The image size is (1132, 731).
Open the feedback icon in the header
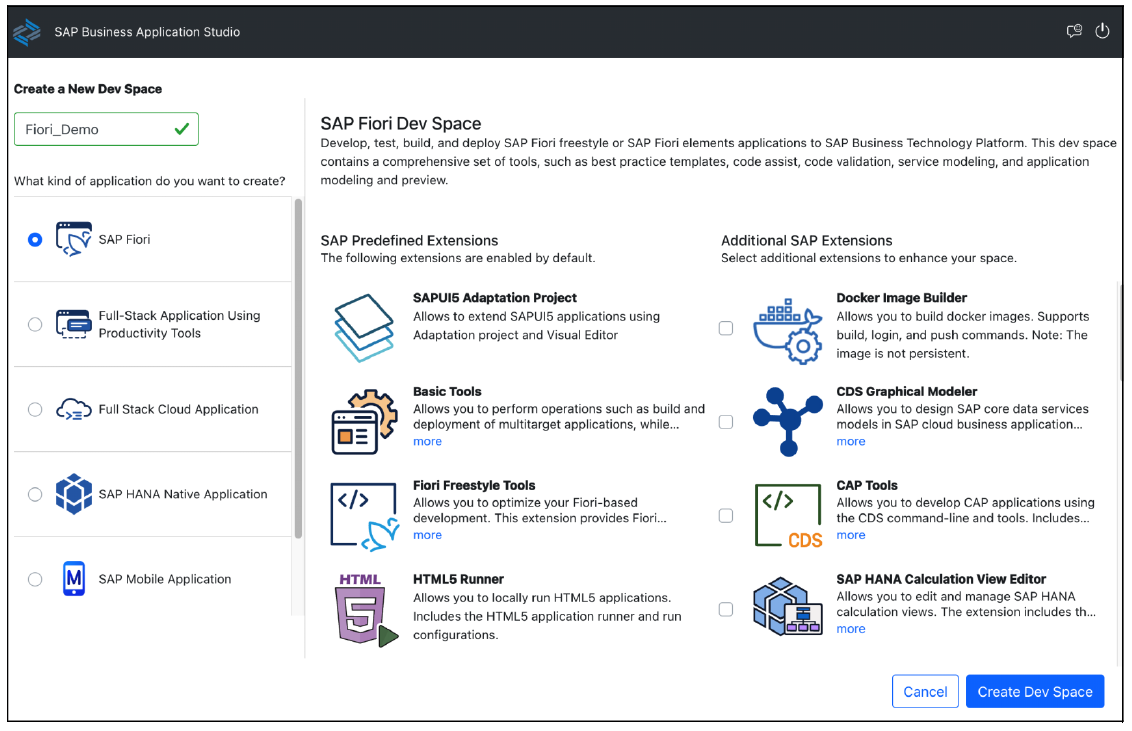[x=1074, y=31]
